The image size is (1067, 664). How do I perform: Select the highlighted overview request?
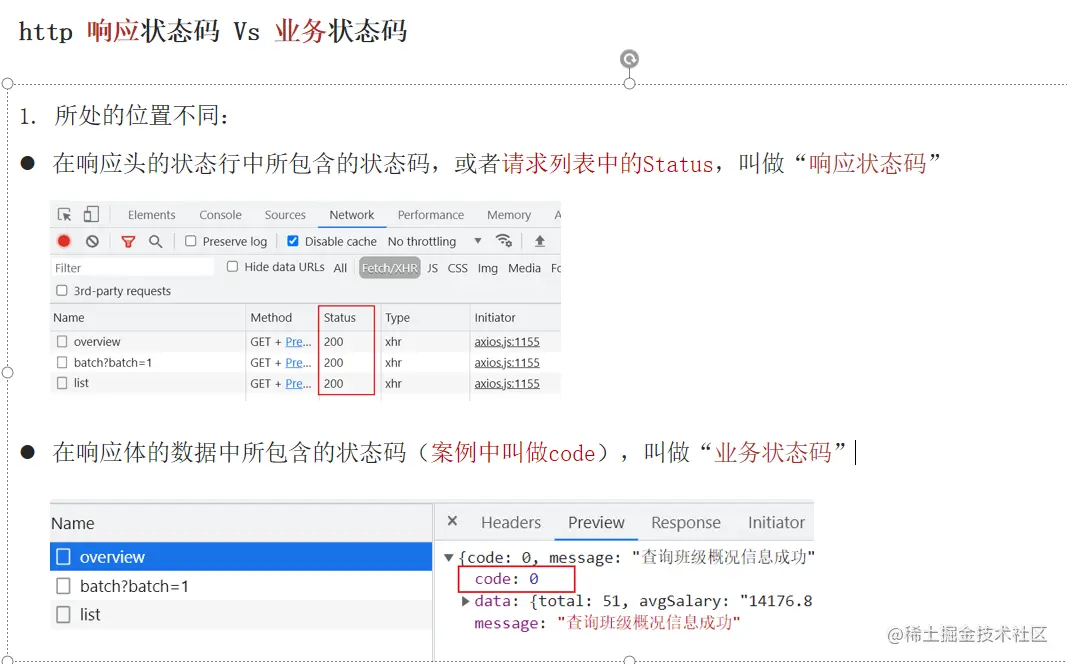241,557
